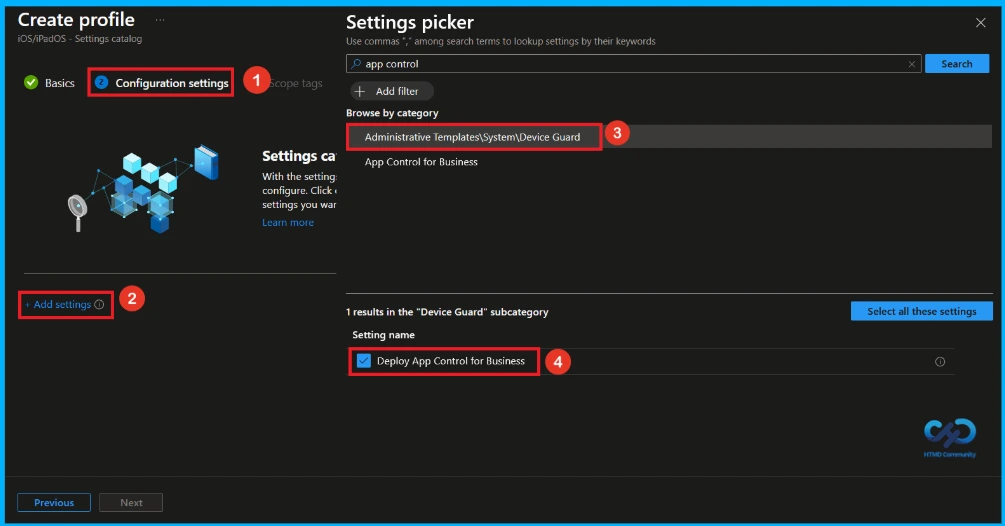Click the Add settings link
This screenshot has width=1005, height=526.
coord(58,304)
